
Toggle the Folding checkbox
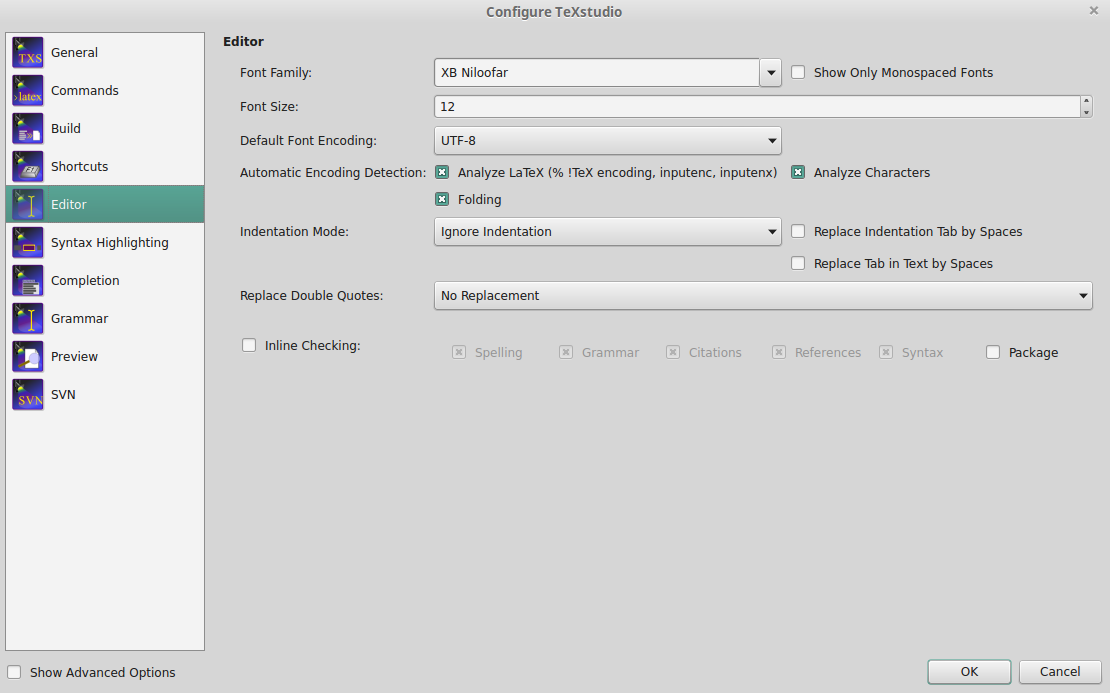(442, 200)
